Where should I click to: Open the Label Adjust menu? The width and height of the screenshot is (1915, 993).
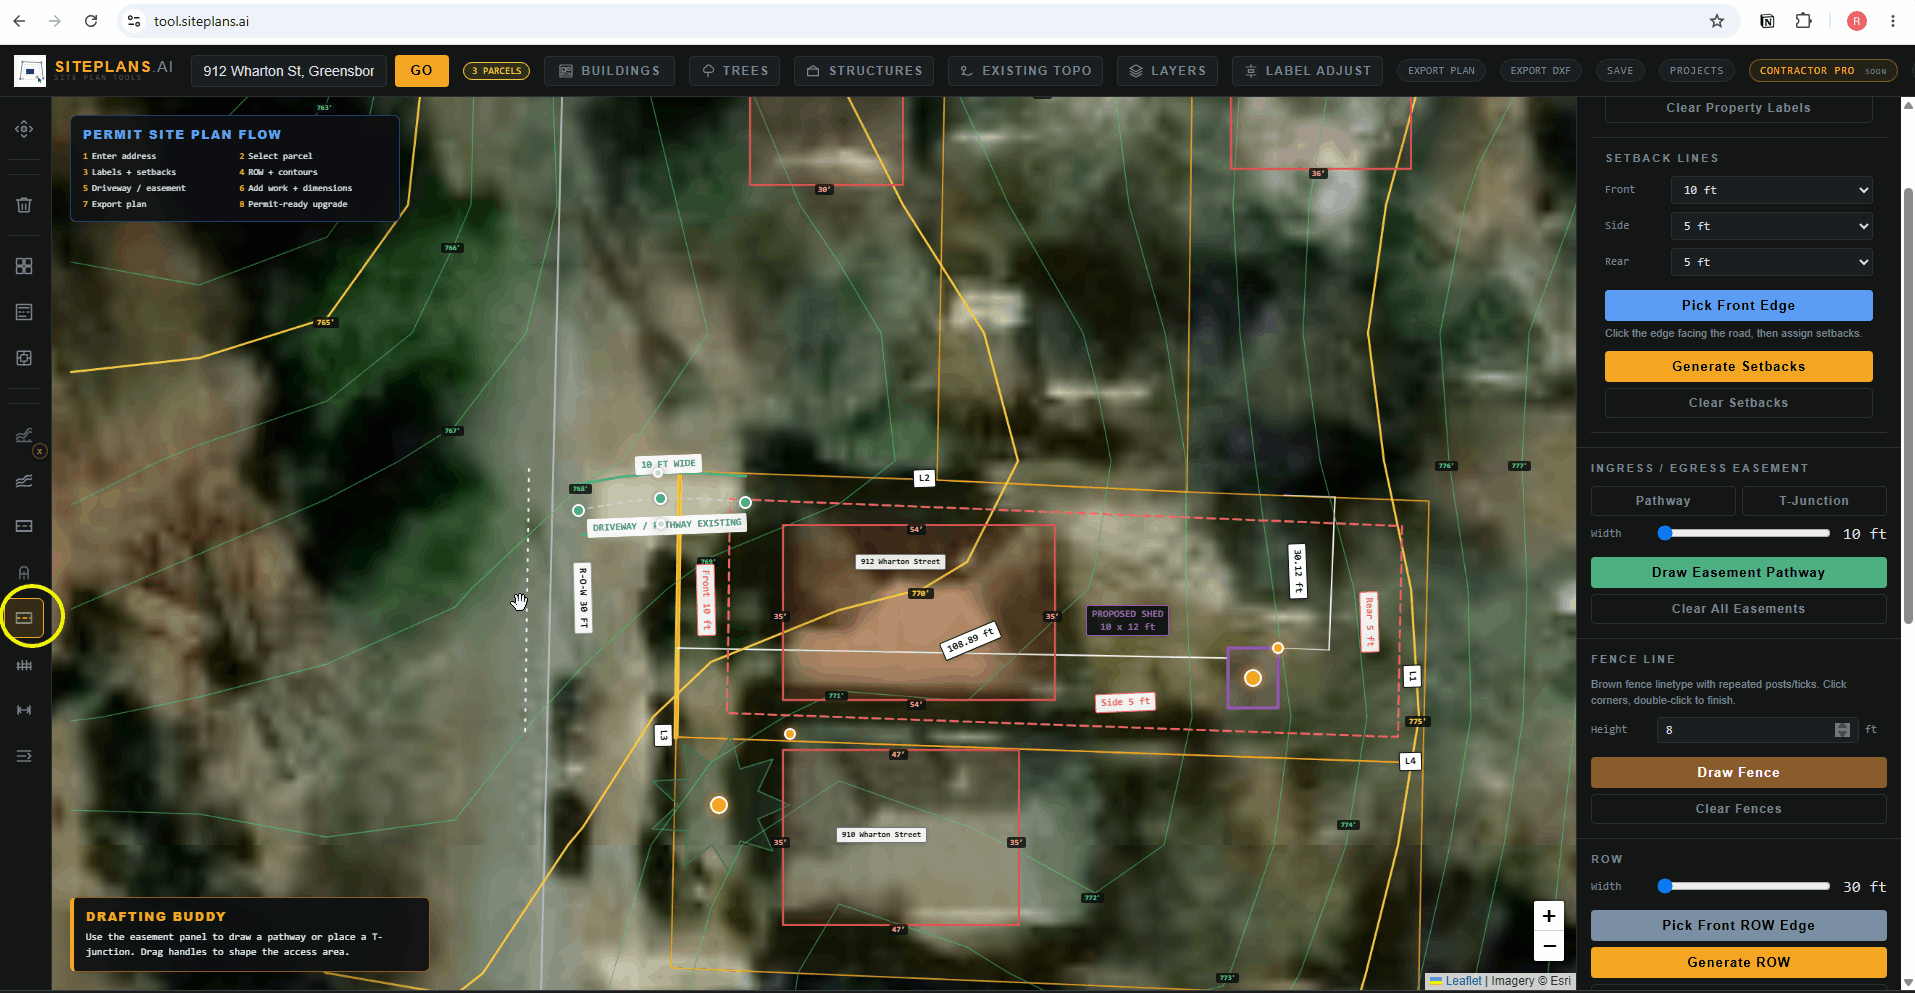[x=1308, y=71]
